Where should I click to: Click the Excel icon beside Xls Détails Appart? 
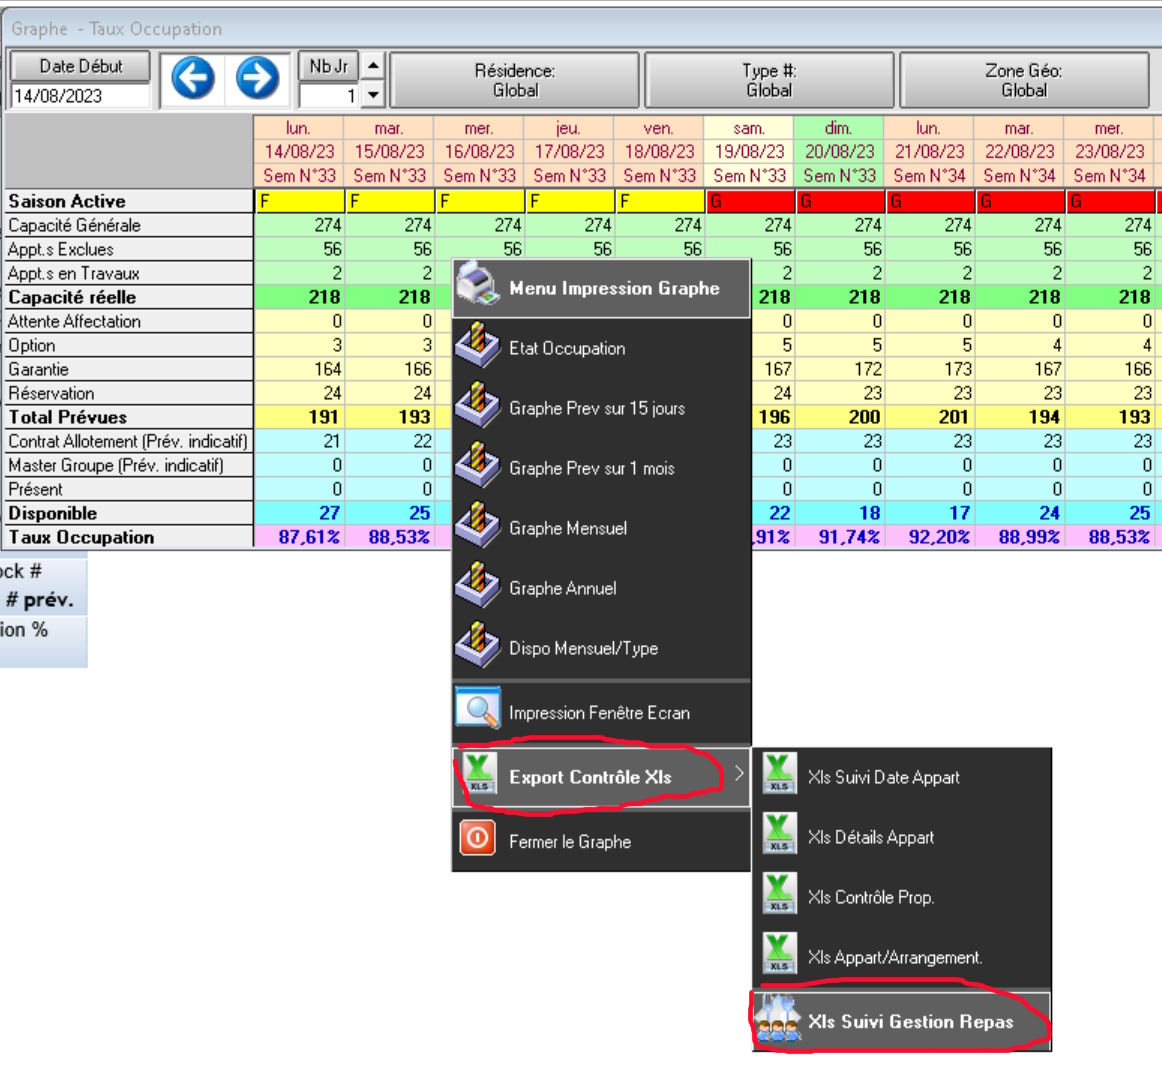(x=779, y=835)
